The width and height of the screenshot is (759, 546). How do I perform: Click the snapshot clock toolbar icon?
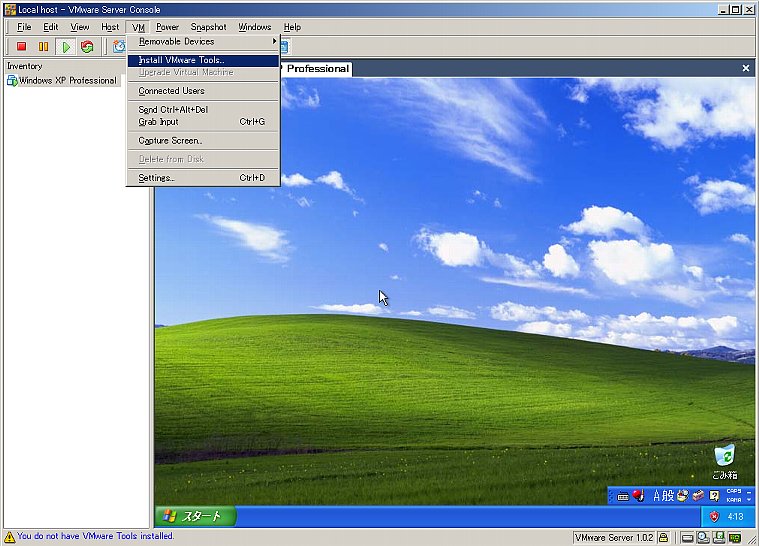pos(119,46)
